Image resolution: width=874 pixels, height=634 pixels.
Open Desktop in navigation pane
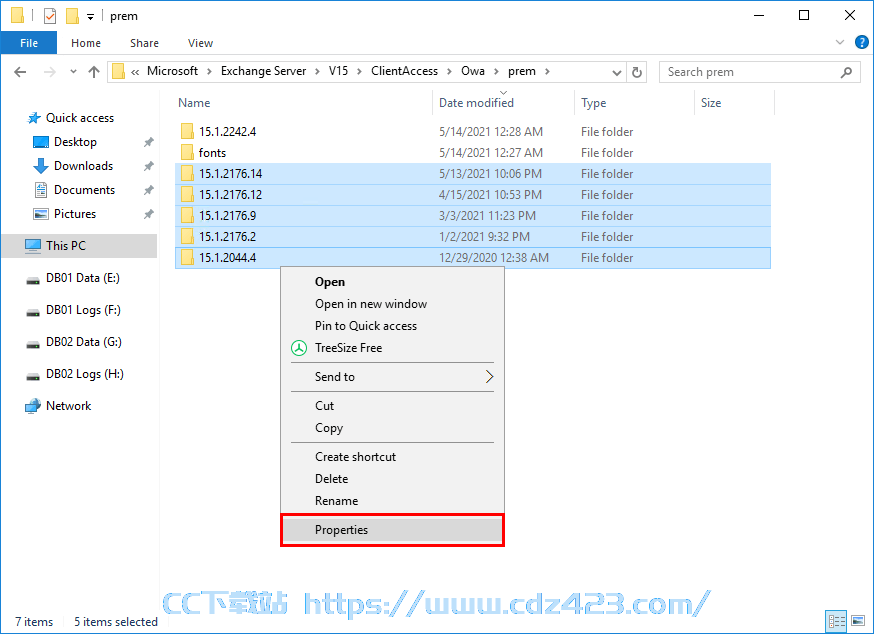[x=75, y=142]
